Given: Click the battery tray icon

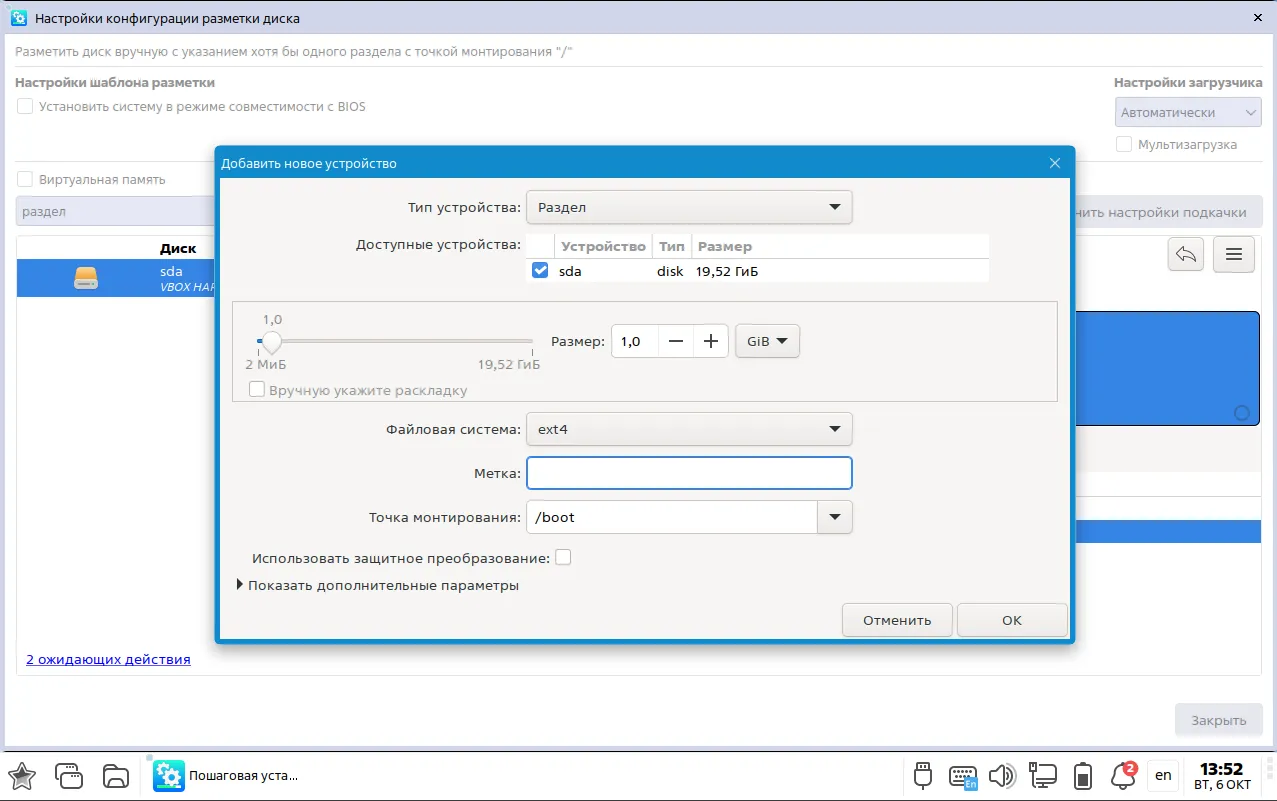Looking at the screenshot, I should point(1083,775).
